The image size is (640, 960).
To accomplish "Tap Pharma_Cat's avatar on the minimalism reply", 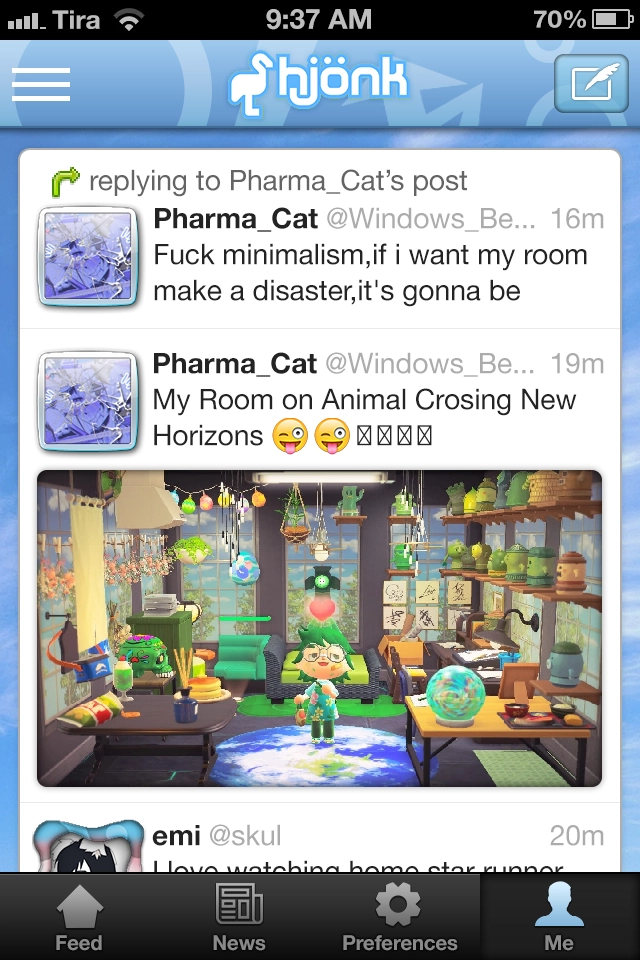I will coord(88,256).
